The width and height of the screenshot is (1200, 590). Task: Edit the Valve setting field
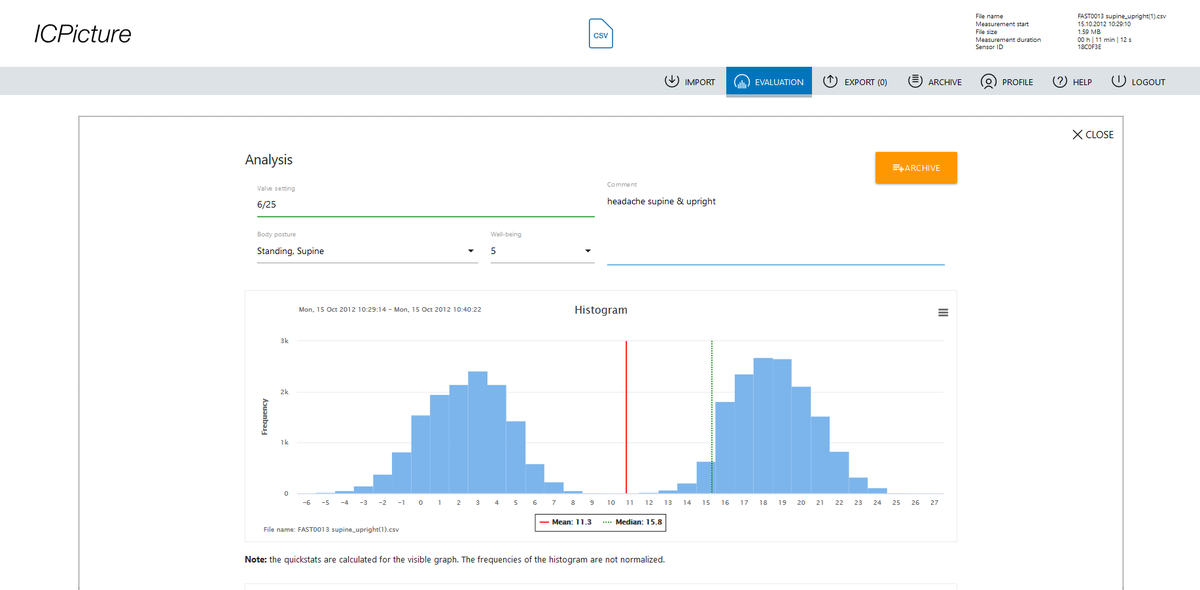coord(425,204)
